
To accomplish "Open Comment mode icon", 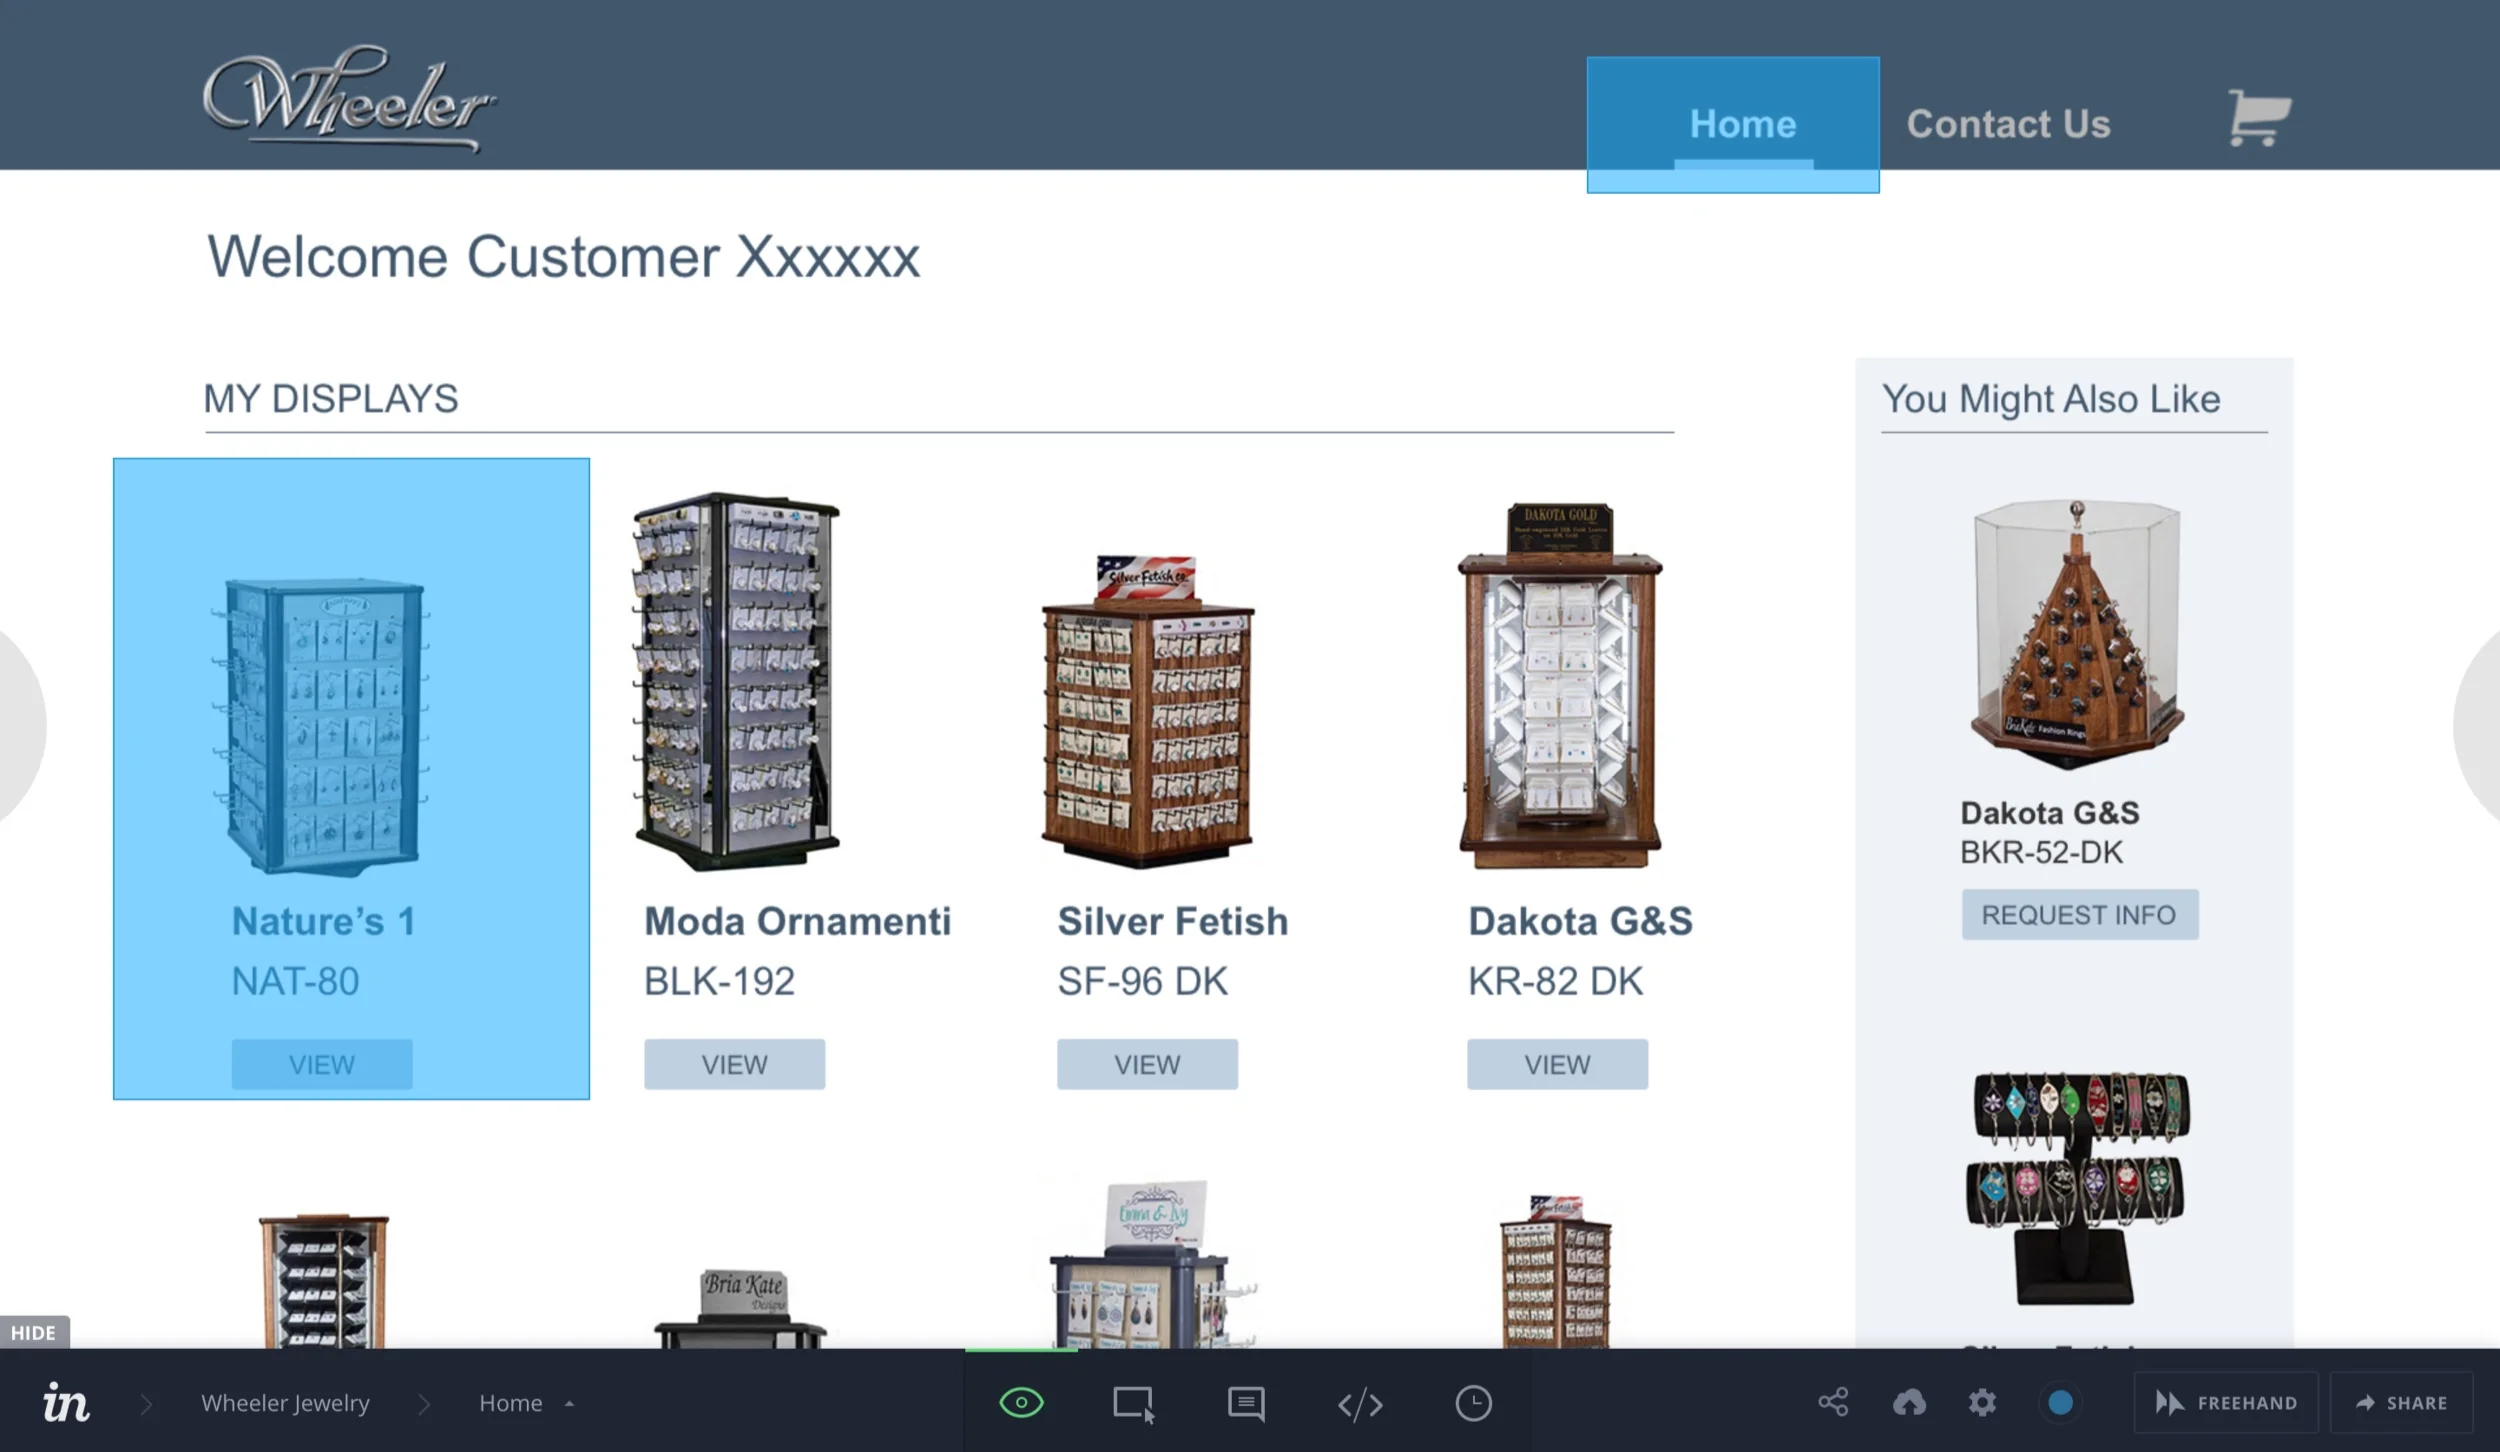I will tap(1246, 1403).
